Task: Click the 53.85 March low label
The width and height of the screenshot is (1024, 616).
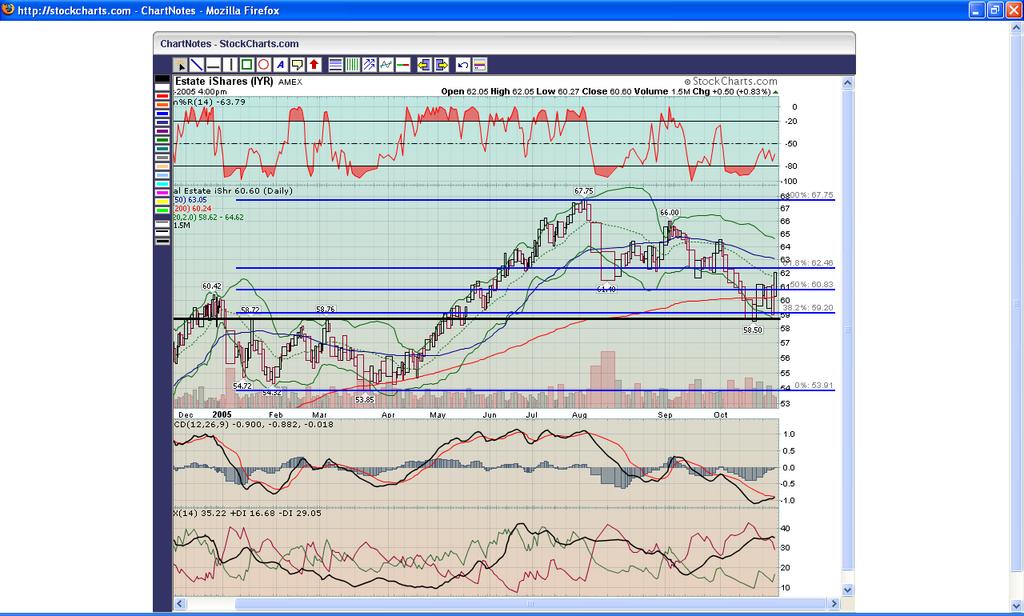Action: [x=364, y=399]
